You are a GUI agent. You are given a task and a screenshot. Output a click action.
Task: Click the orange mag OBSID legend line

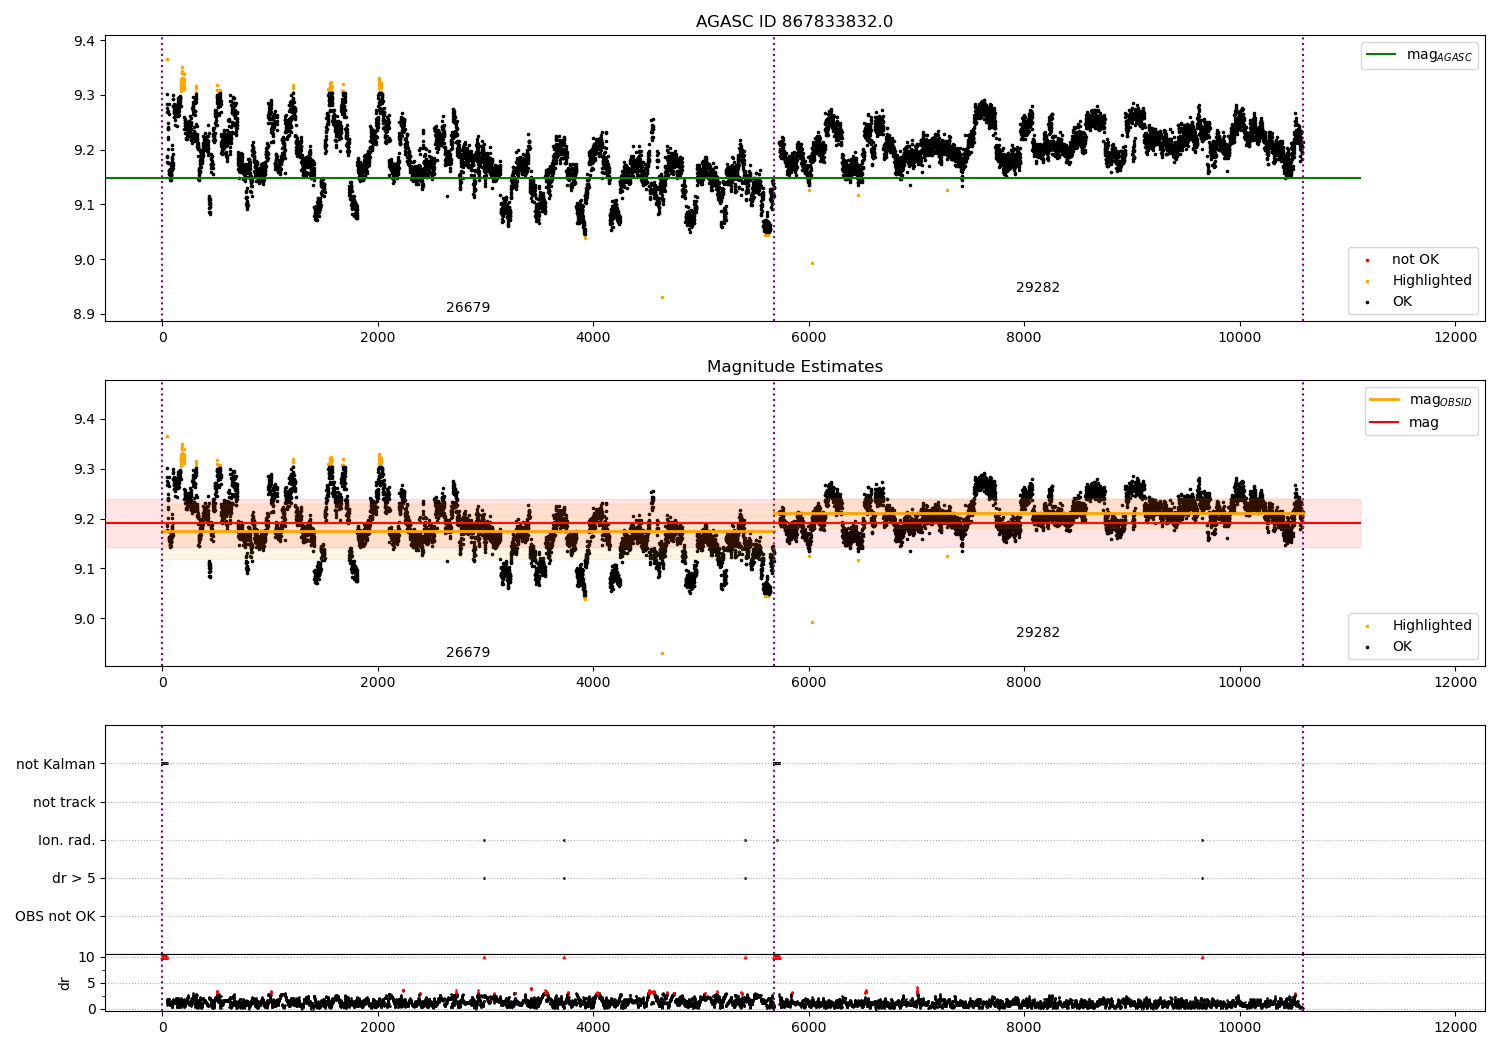pos(1385,400)
